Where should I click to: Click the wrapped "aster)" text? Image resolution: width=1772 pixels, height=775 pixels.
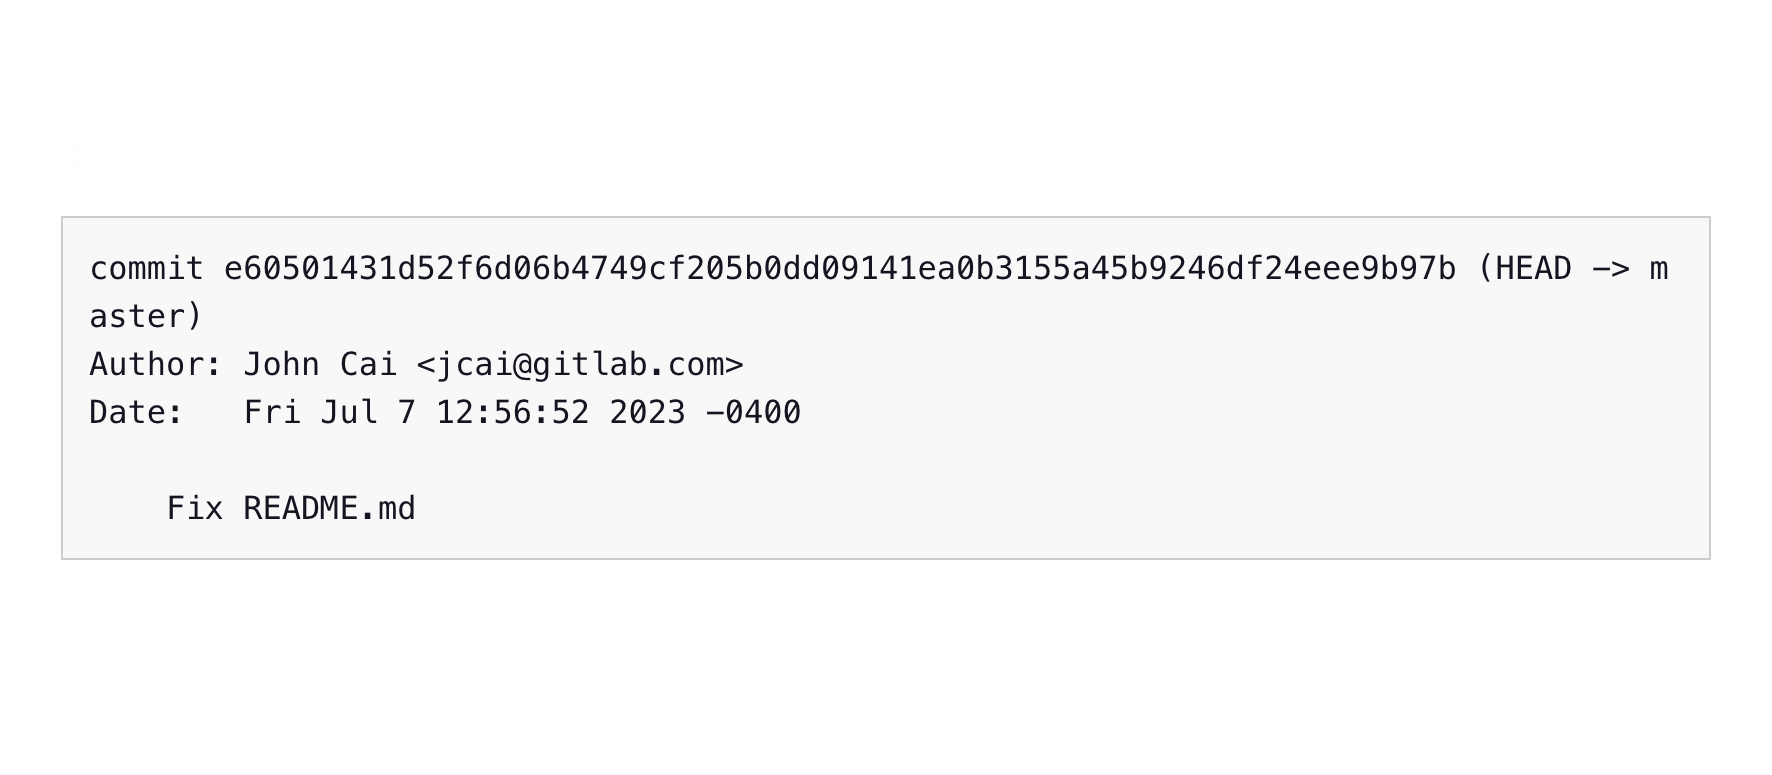(146, 317)
